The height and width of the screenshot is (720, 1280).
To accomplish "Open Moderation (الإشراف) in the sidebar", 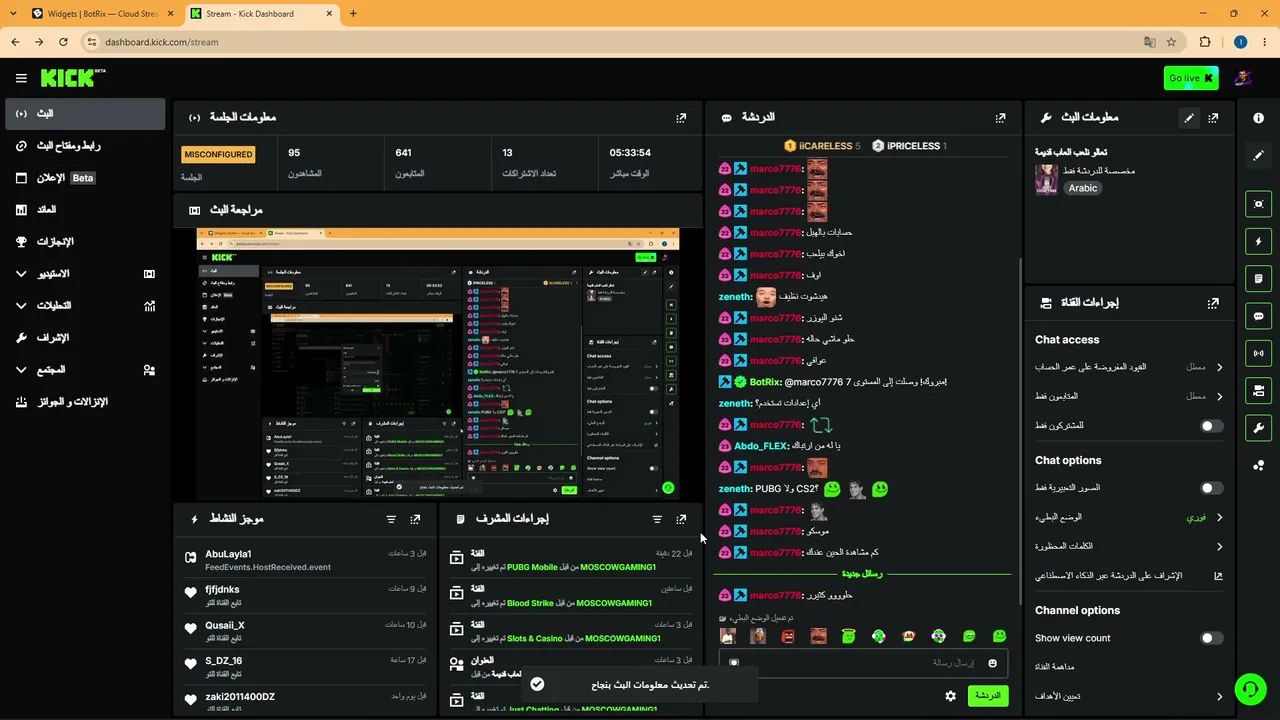I will (x=85, y=338).
